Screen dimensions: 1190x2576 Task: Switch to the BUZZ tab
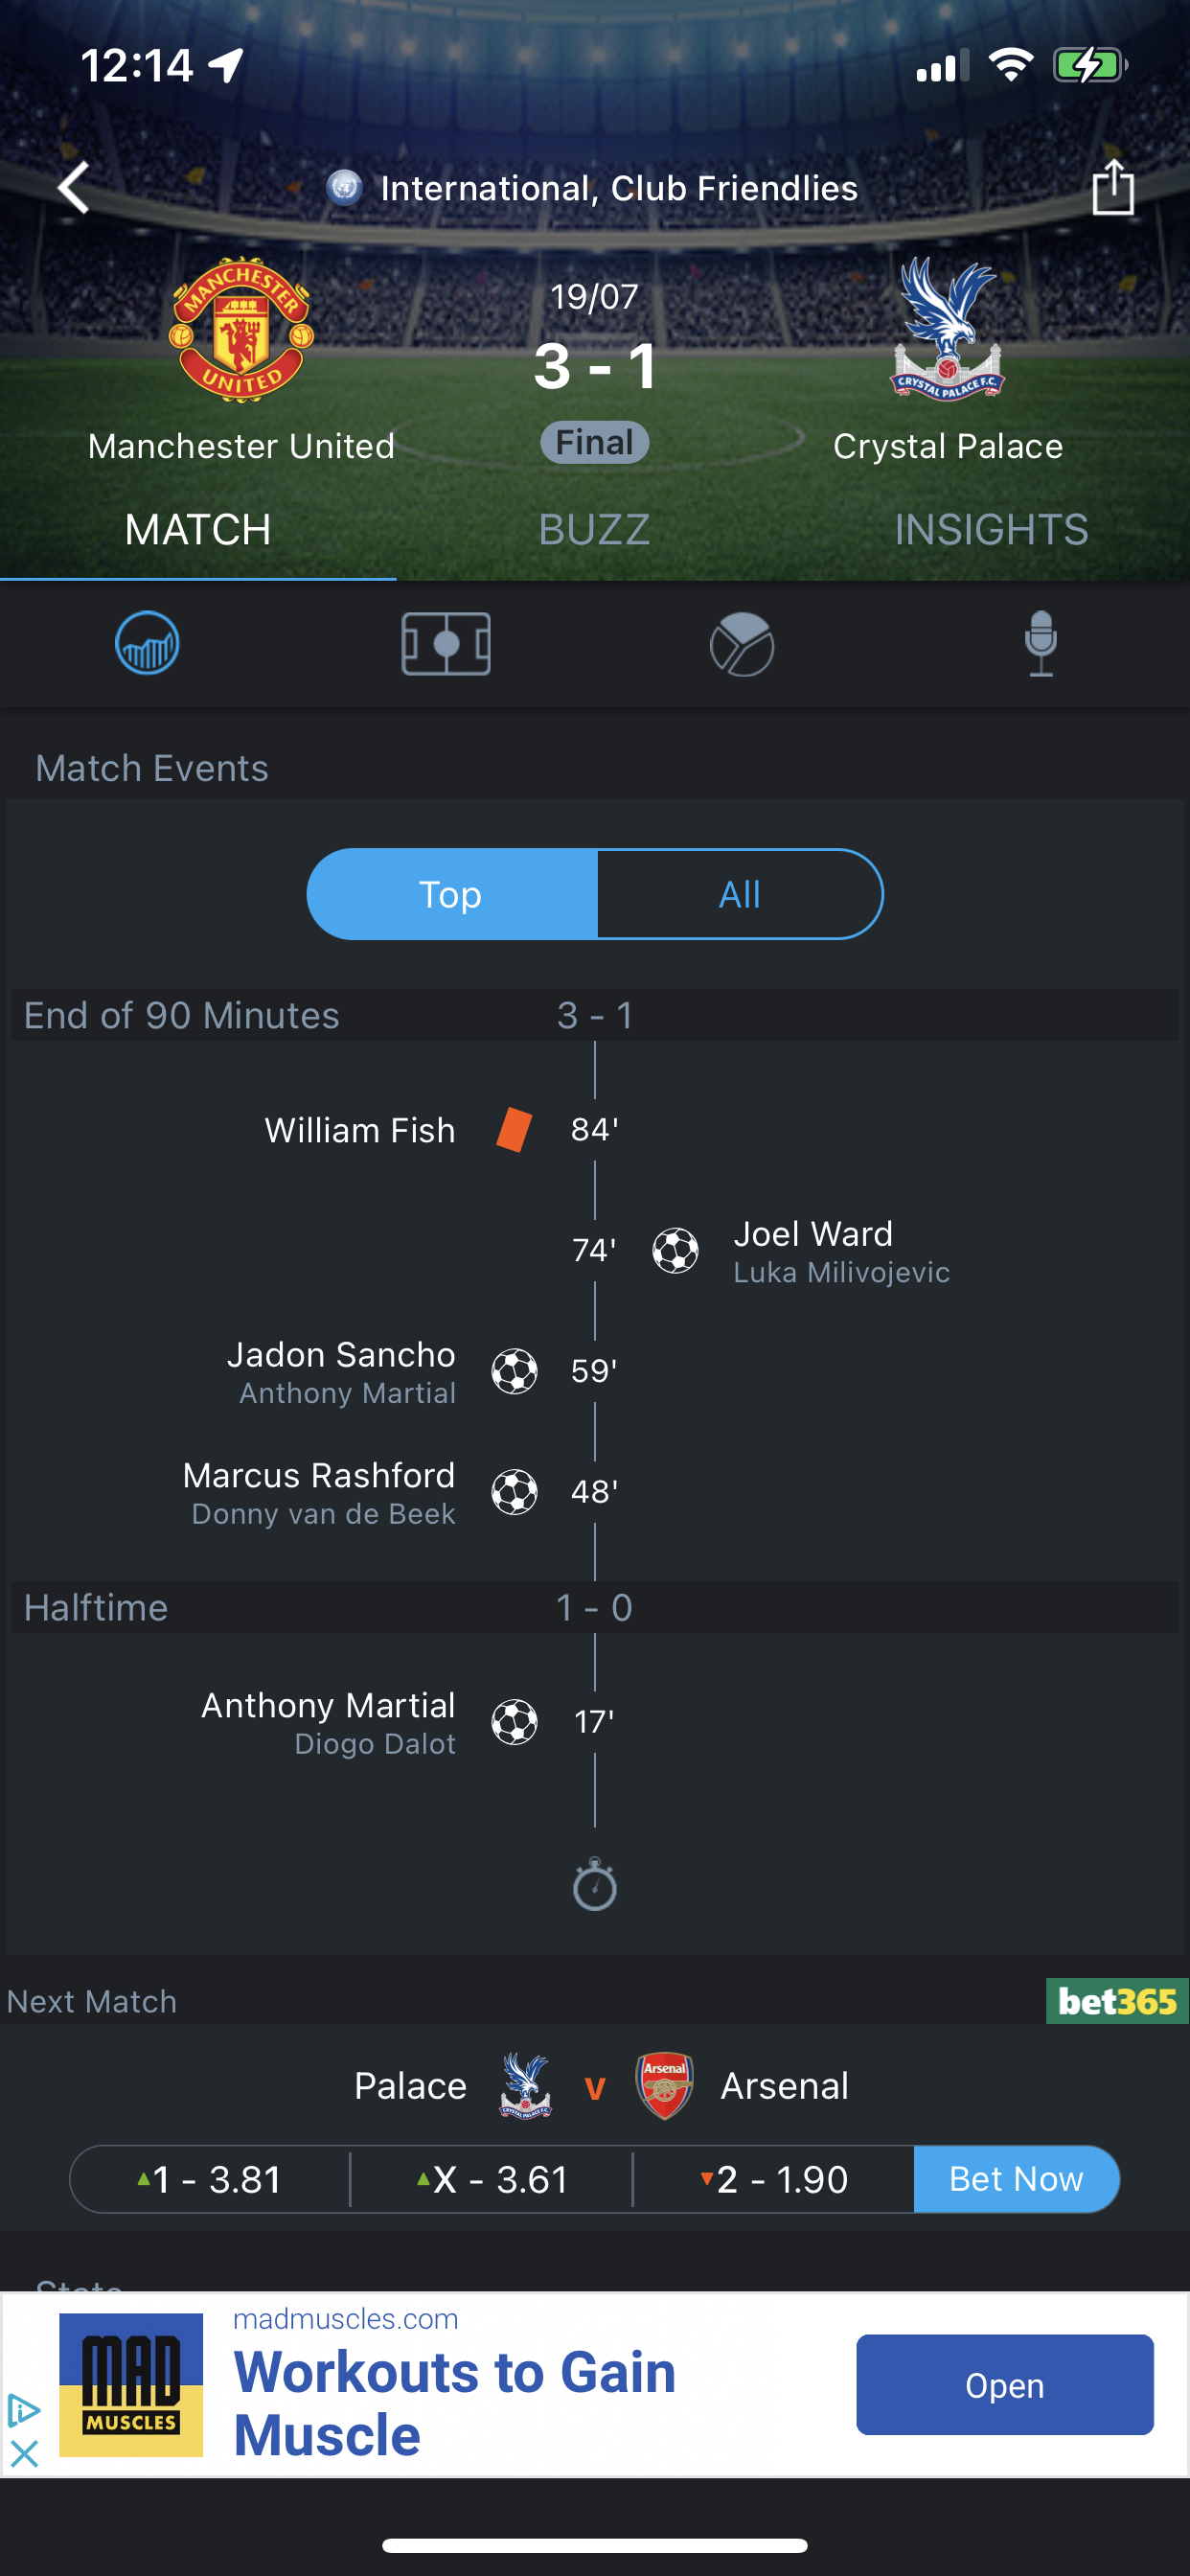595,530
